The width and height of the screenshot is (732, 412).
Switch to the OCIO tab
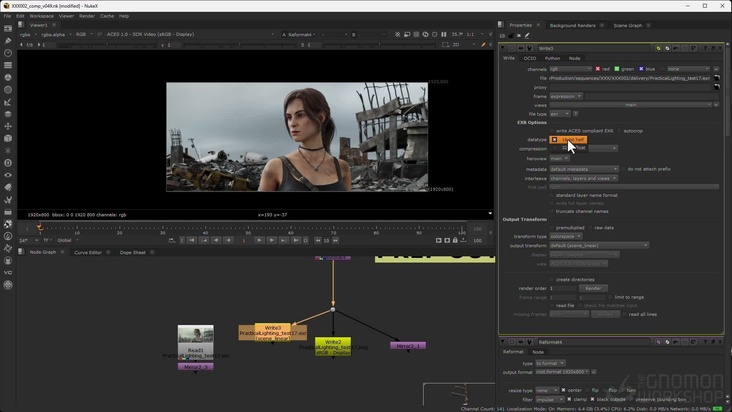[529, 58]
